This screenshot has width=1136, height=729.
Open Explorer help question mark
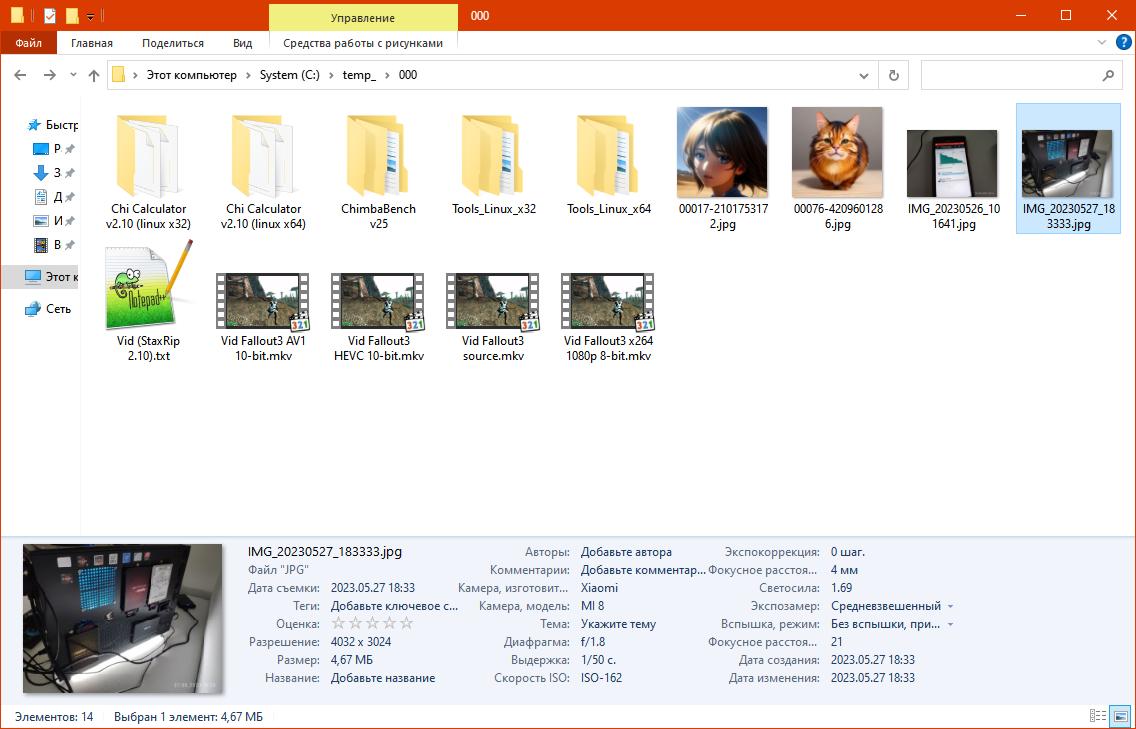[x=1124, y=42]
